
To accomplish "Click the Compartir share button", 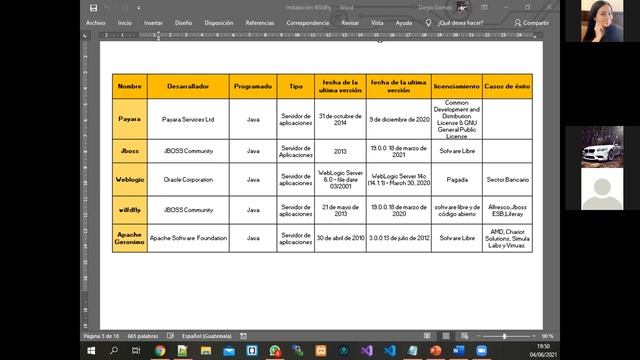I will [531, 23].
